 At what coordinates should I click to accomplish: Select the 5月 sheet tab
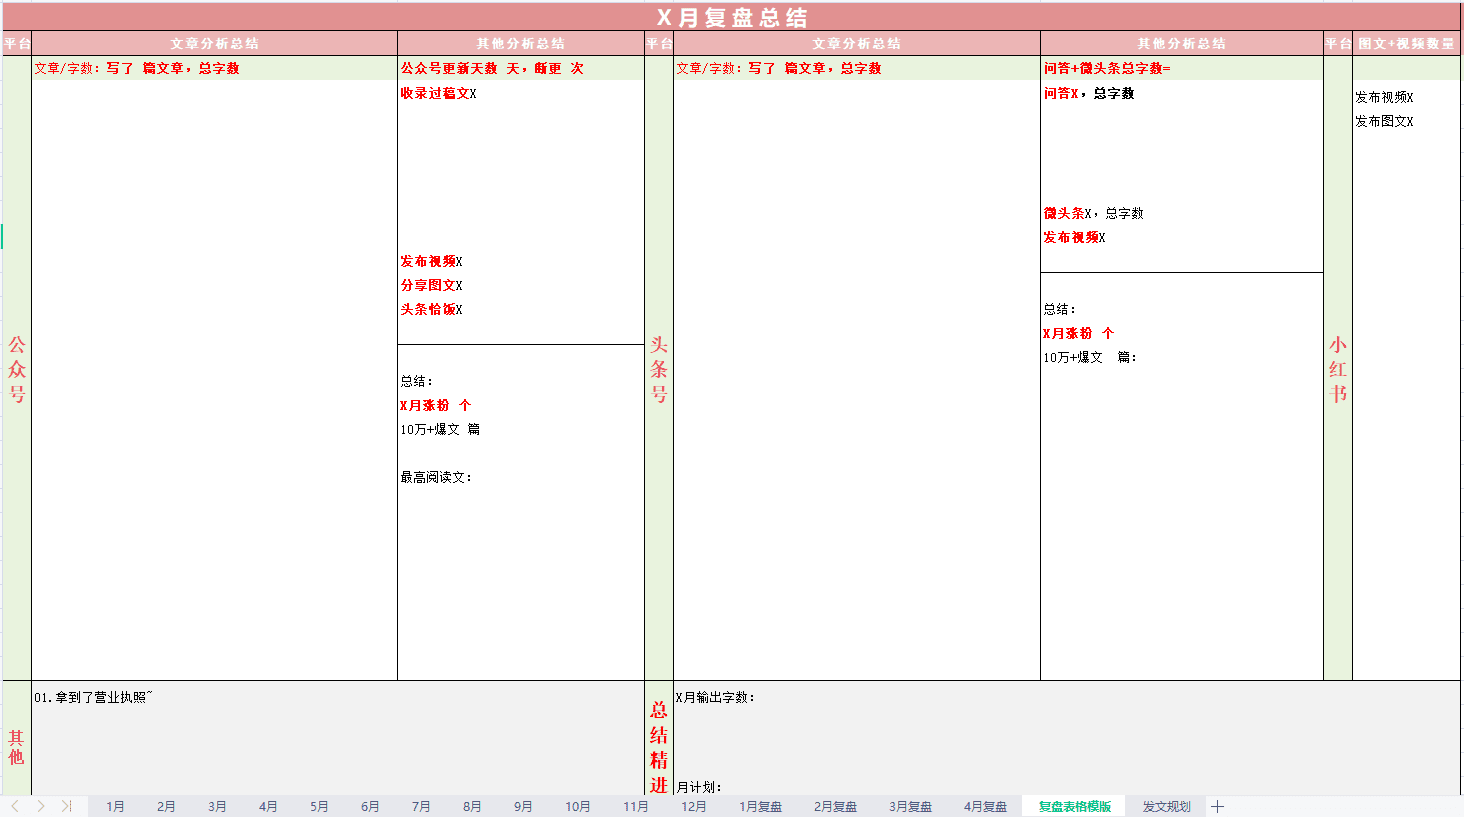point(319,806)
